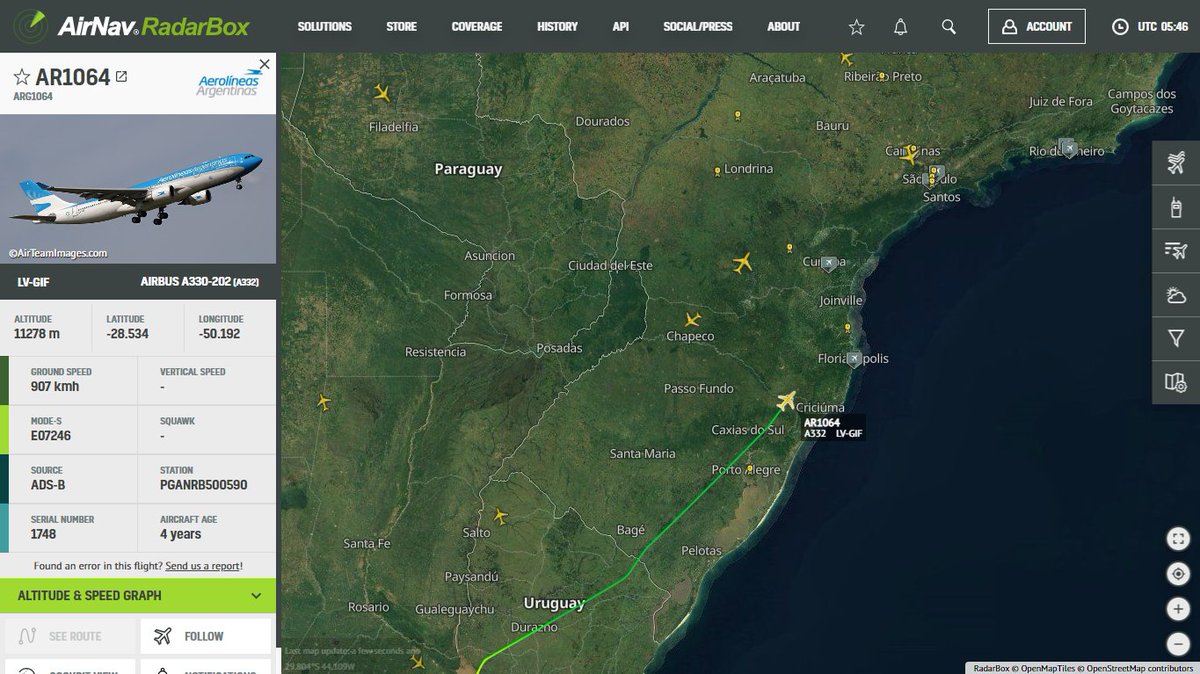Click the small airport dot near Londrina
Image resolution: width=1200 pixels, height=674 pixels.
(x=717, y=171)
